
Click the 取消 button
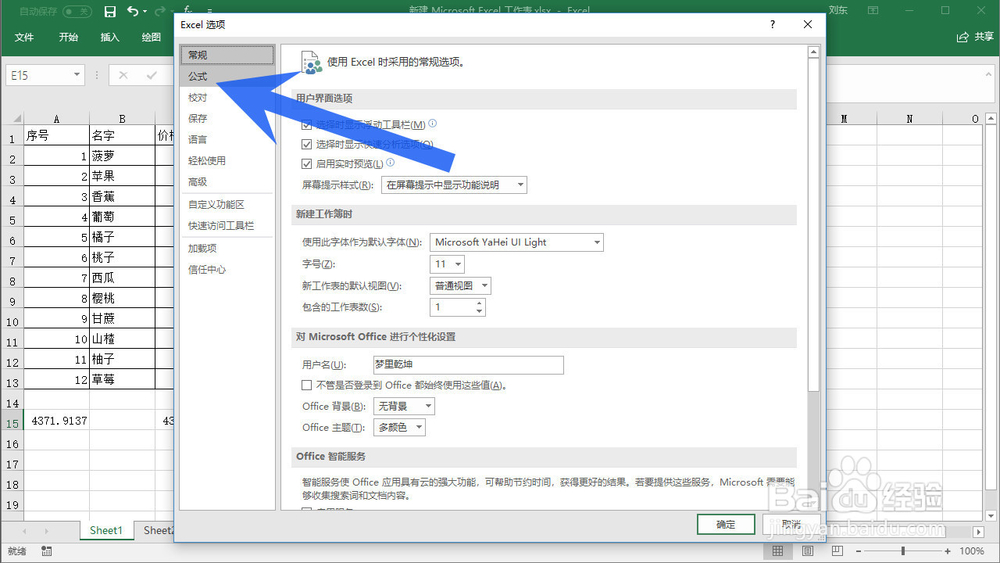tap(791, 524)
